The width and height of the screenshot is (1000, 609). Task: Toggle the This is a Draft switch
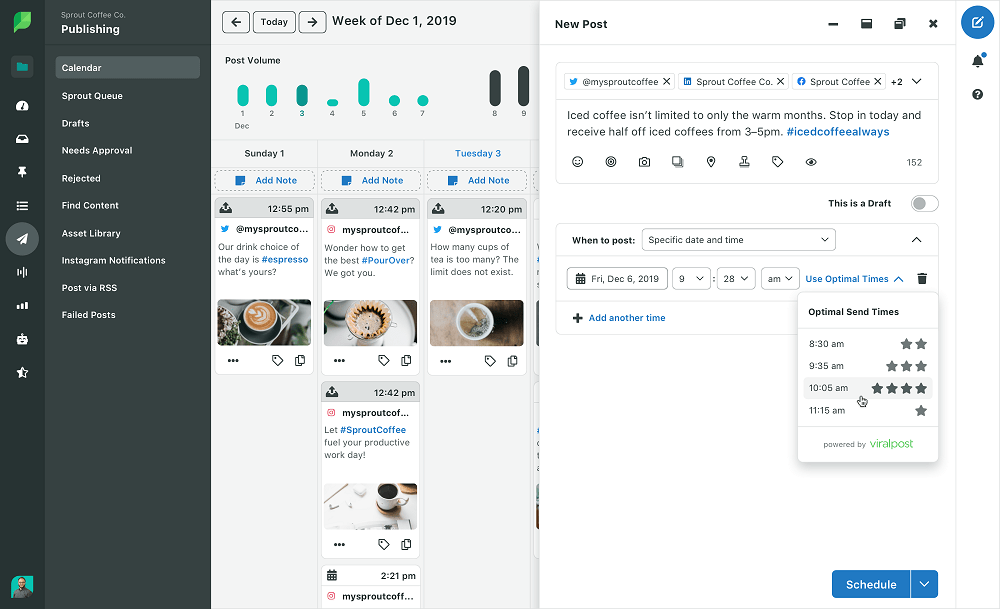tap(924, 203)
